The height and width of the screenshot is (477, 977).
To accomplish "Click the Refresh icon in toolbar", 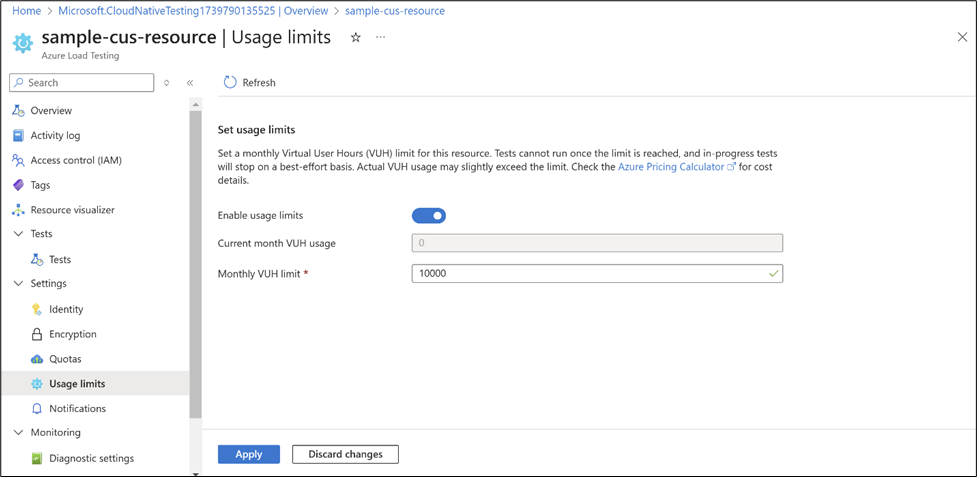I will 230,83.
